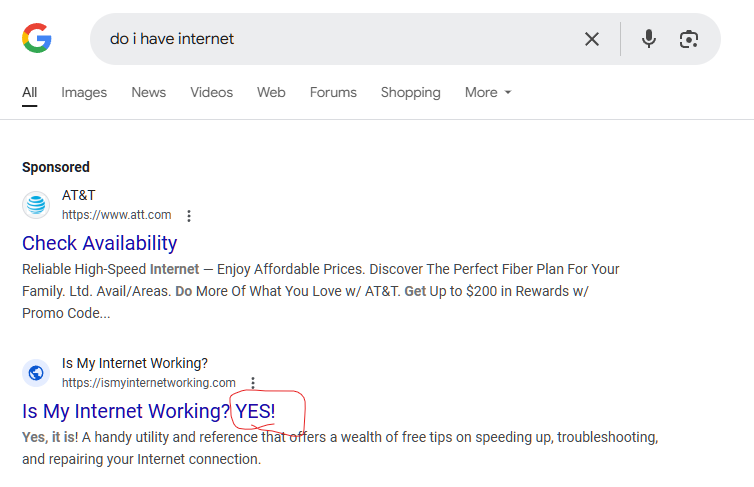Open three-dot options for ismyinternetworking result
Screen dimensions: 754x487
point(253,383)
